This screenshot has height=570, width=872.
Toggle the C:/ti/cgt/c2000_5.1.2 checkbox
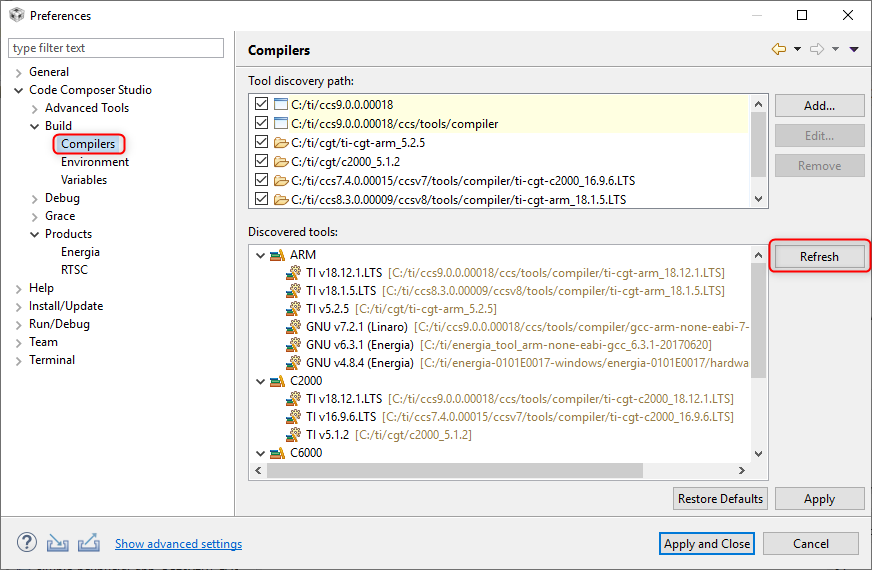261,161
